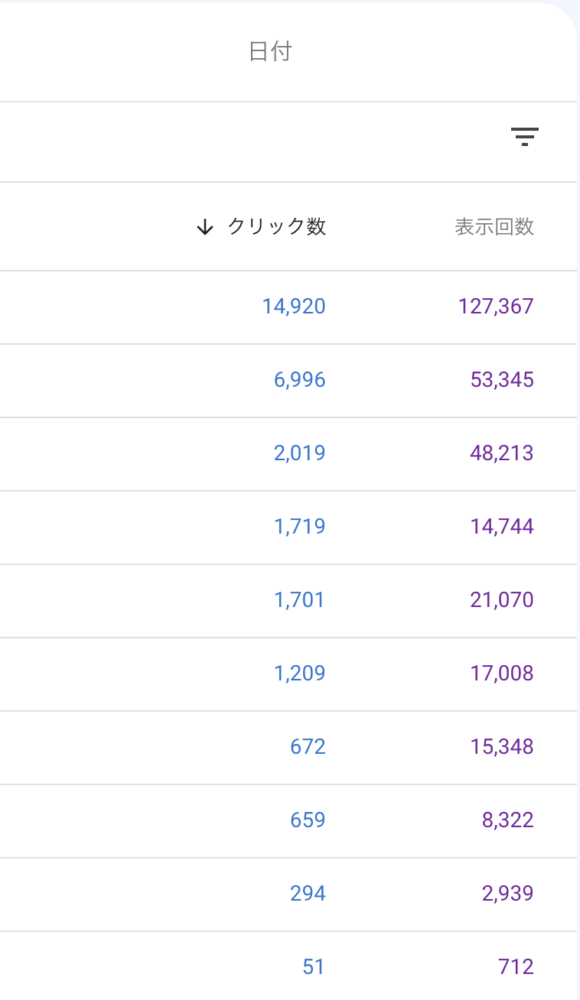Click the clicks value 1,701
The width and height of the screenshot is (580, 1000).
coord(300,599)
